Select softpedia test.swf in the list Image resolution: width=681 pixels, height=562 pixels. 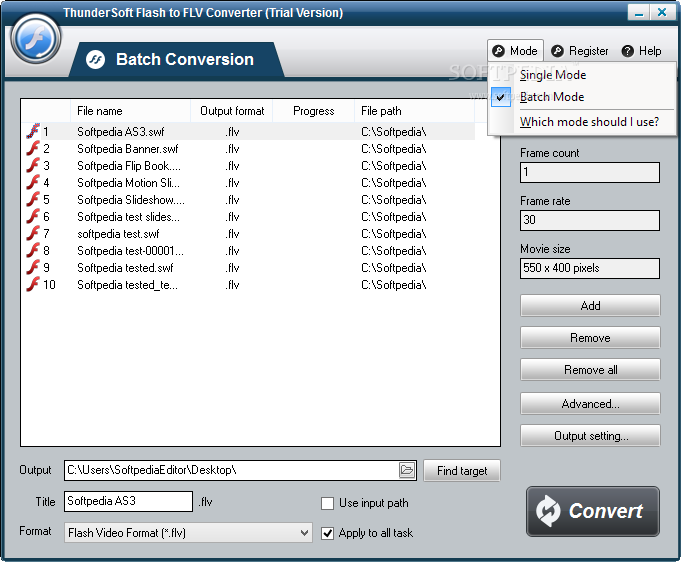coord(248,233)
